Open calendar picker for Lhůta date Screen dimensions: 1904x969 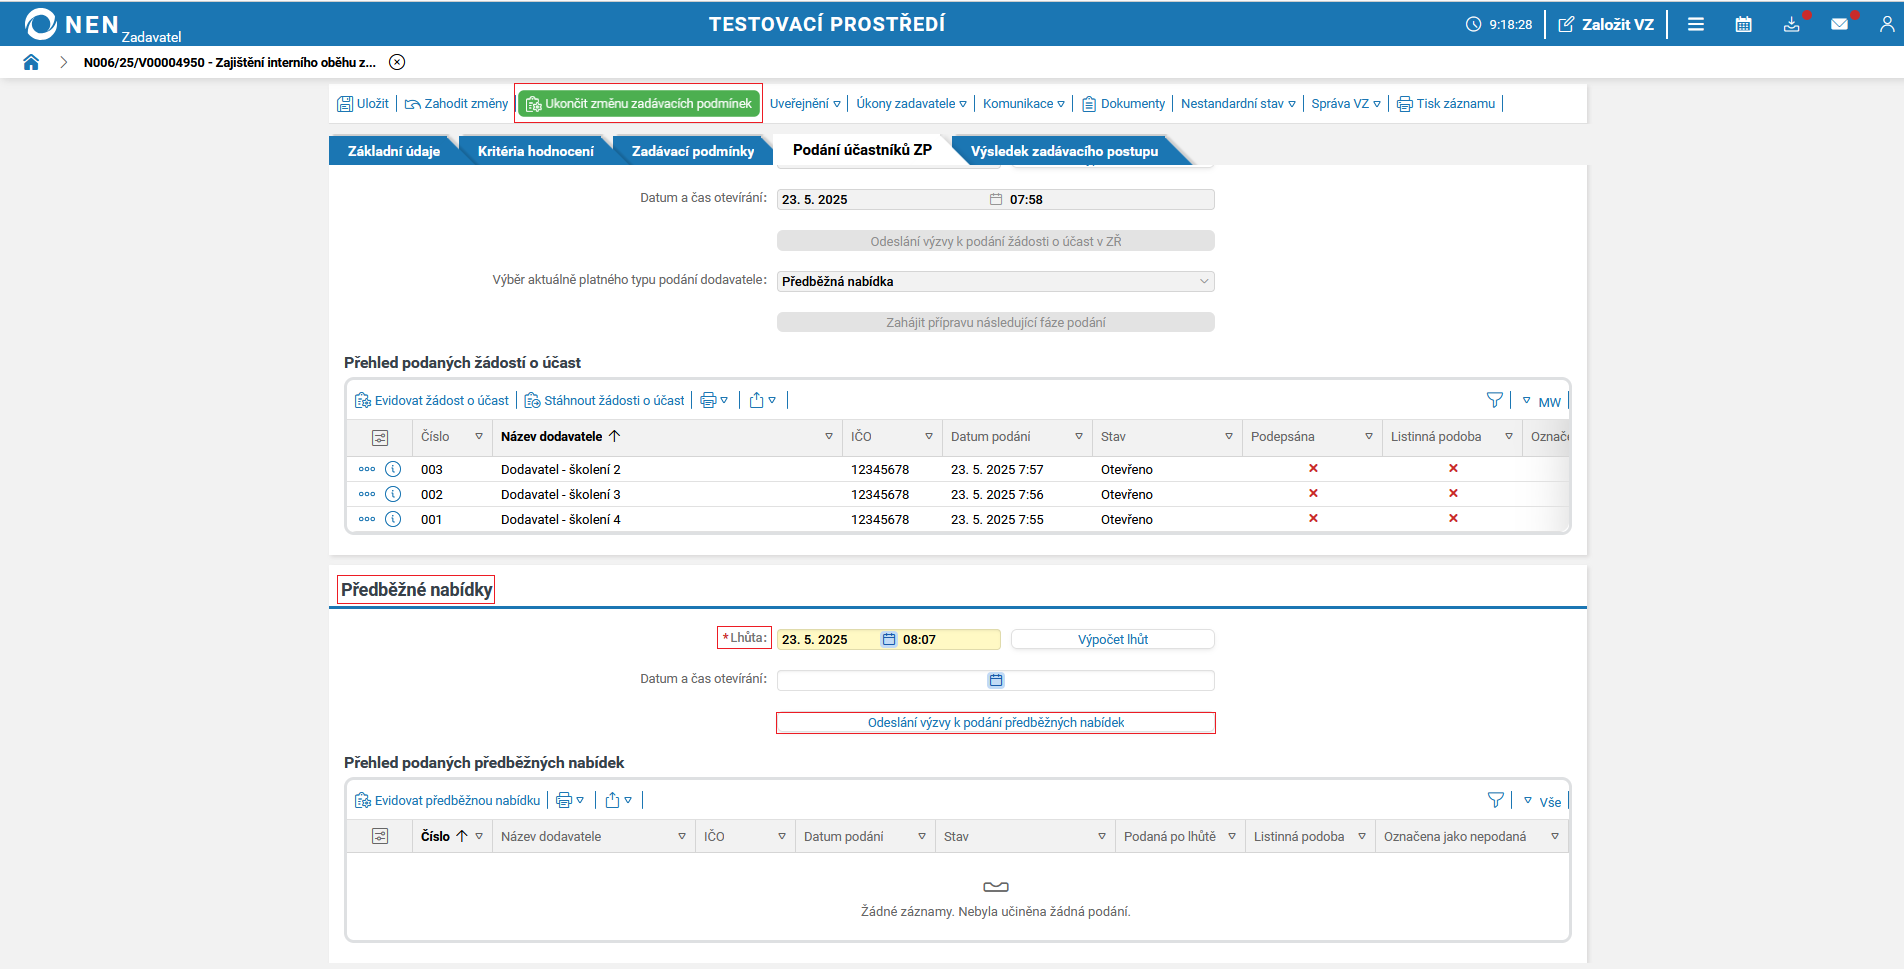(x=889, y=639)
